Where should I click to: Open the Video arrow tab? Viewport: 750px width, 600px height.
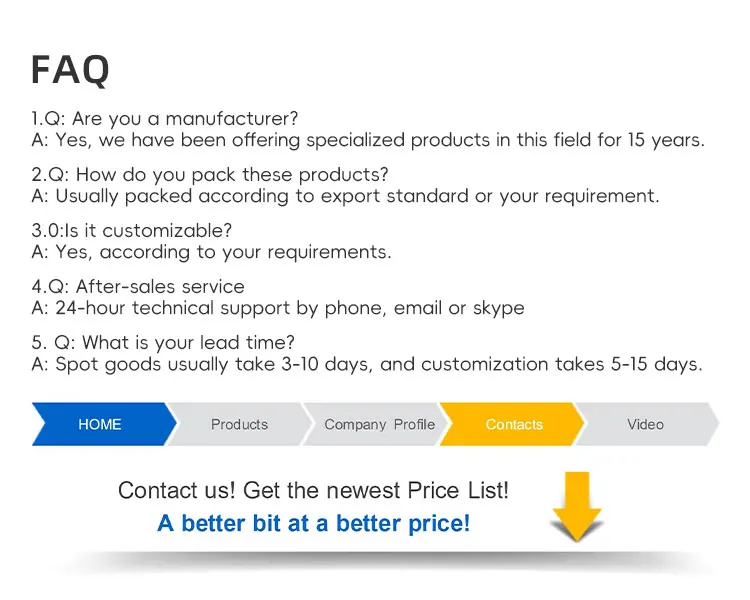click(x=646, y=424)
